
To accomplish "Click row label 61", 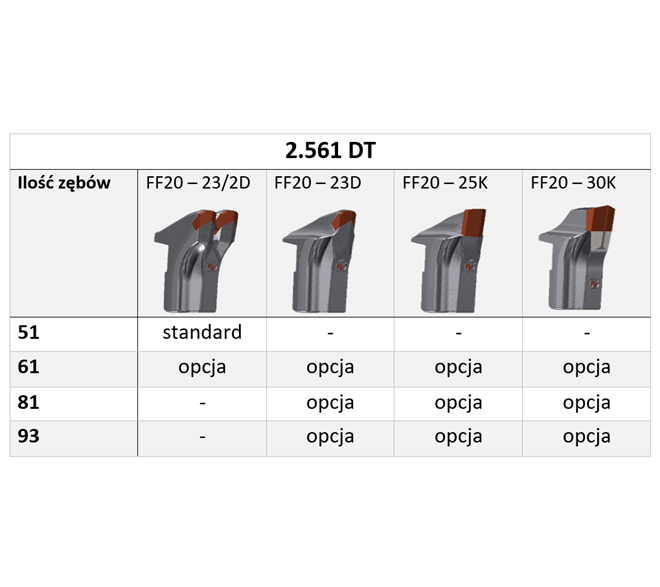I will tap(27, 368).
